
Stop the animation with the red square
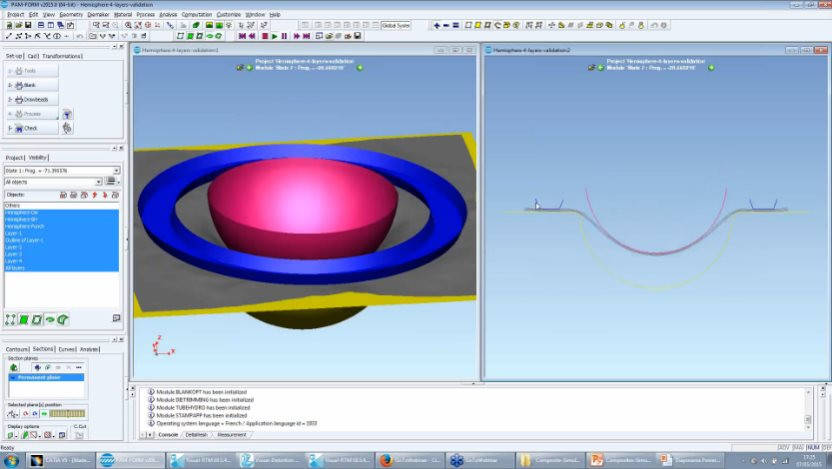click(265, 36)
